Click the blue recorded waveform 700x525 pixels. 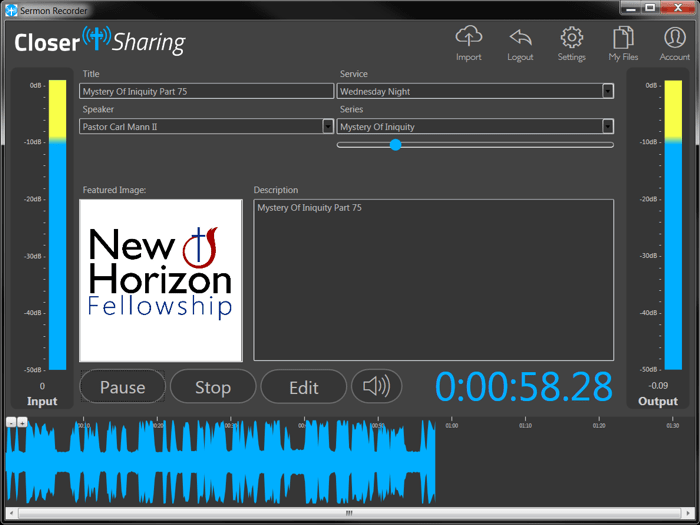click(x=221, y=462)
